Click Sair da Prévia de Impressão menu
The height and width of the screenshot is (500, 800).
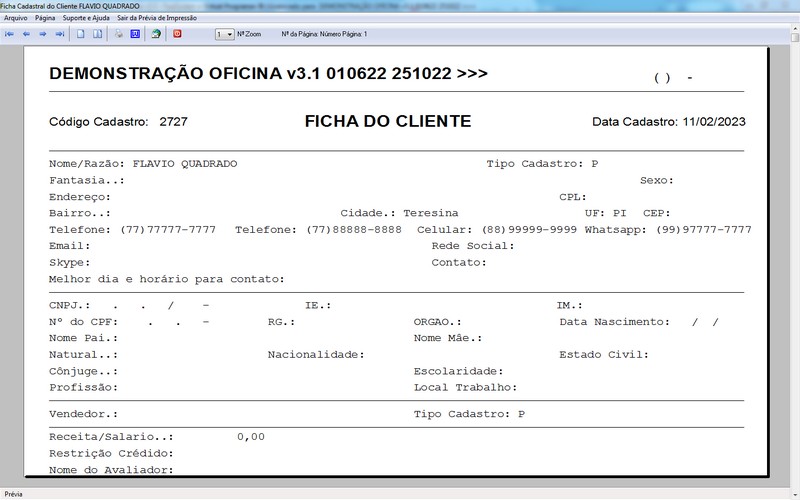pyautogui.click(x=157, y=18)
